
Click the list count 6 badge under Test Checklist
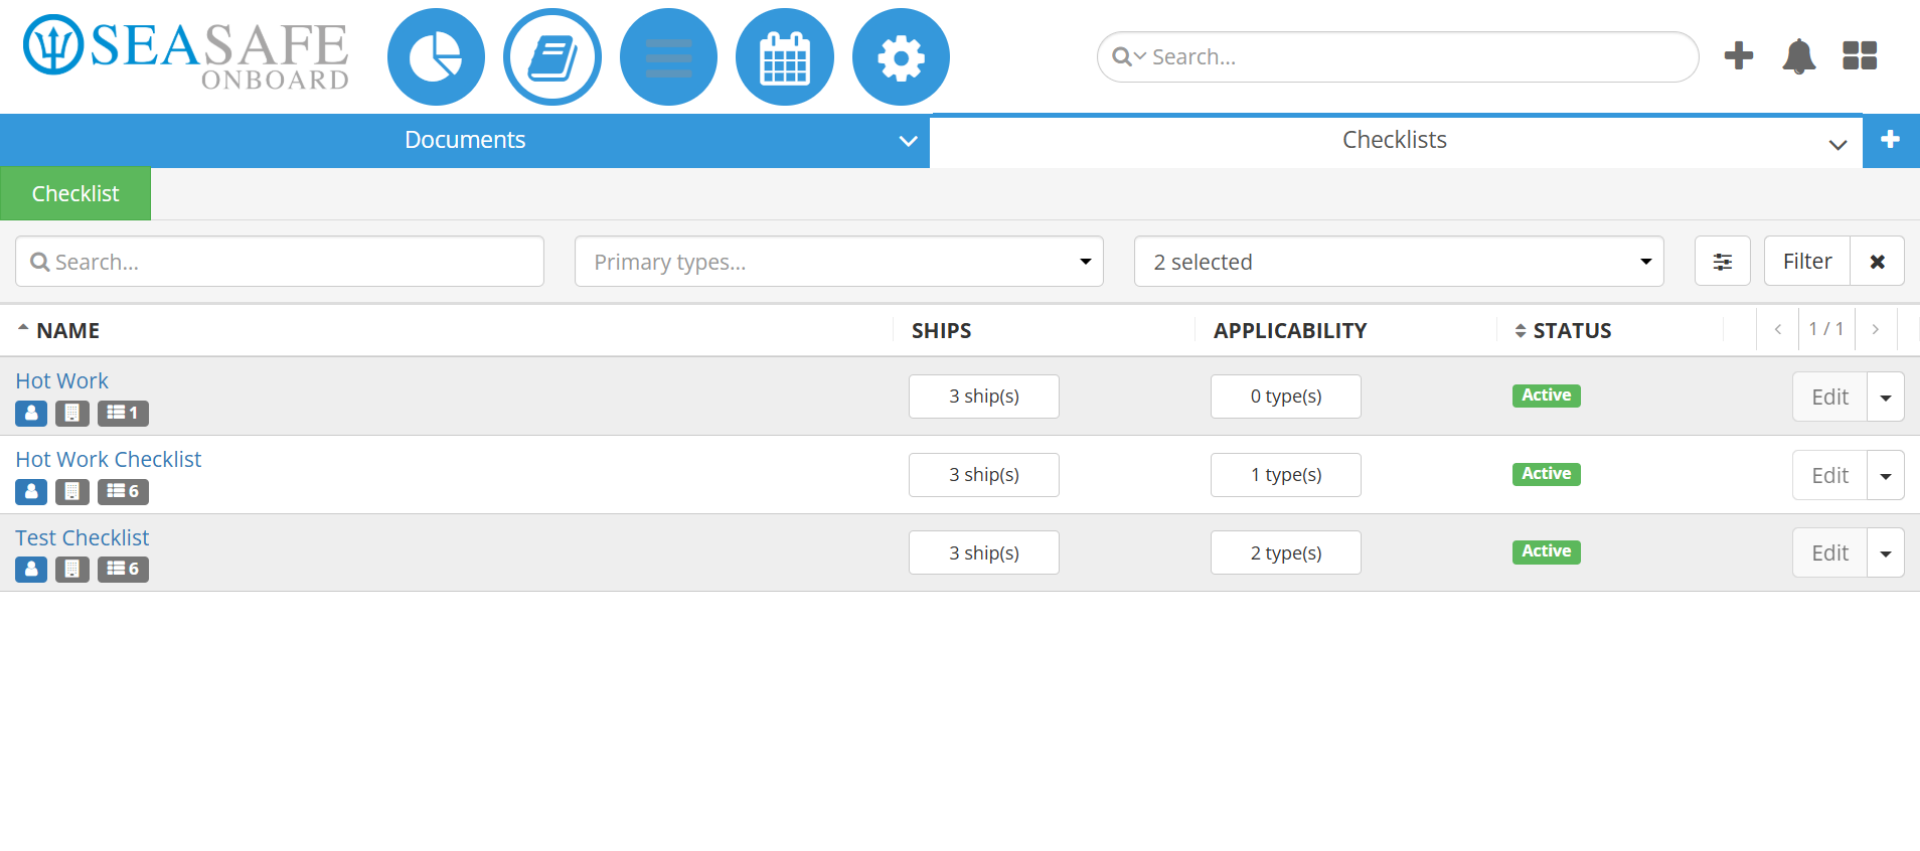pyautogui.click(x=123, y=569)
